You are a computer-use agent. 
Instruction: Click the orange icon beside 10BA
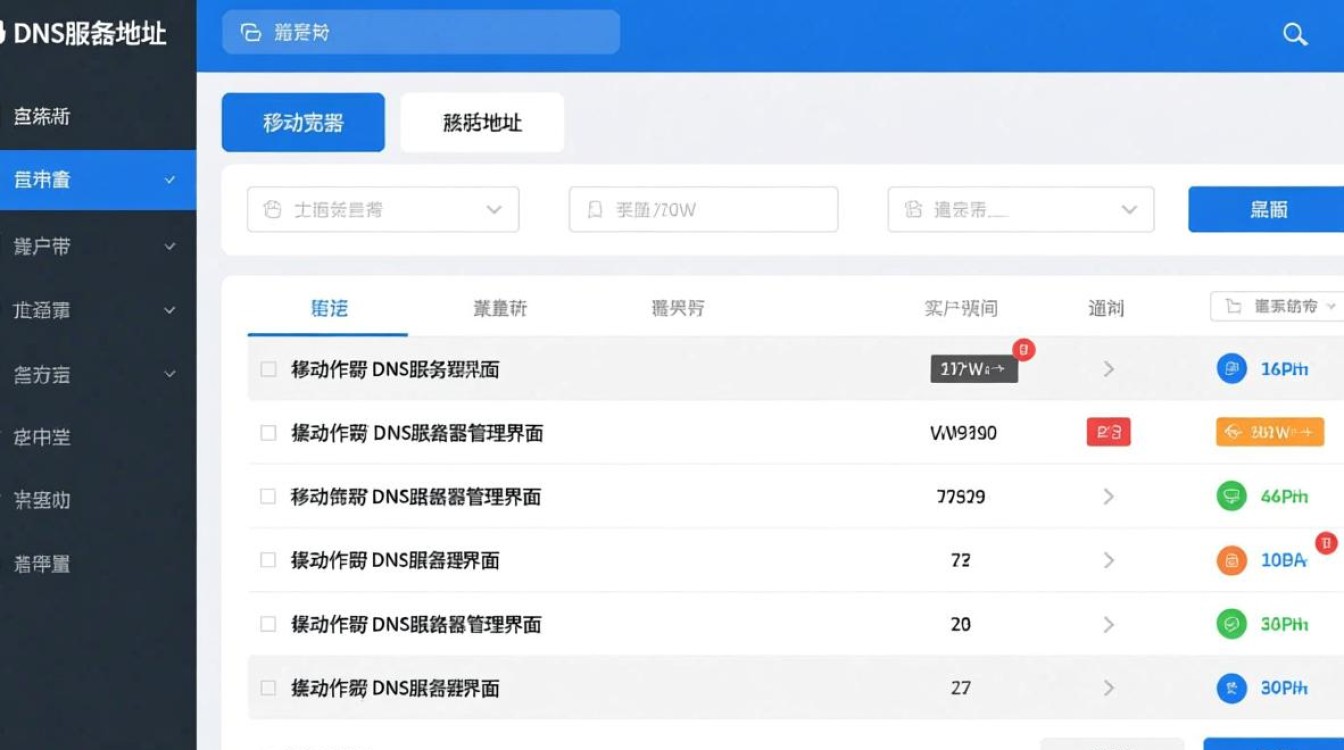1232,561
